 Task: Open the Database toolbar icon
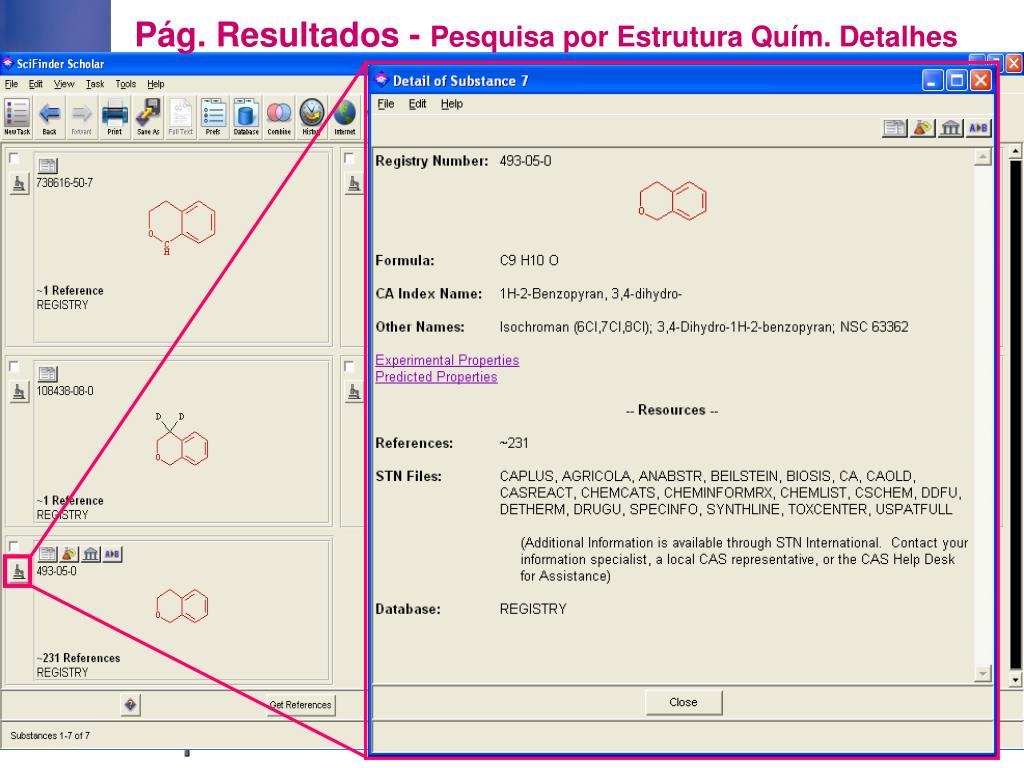click(246, 117)
